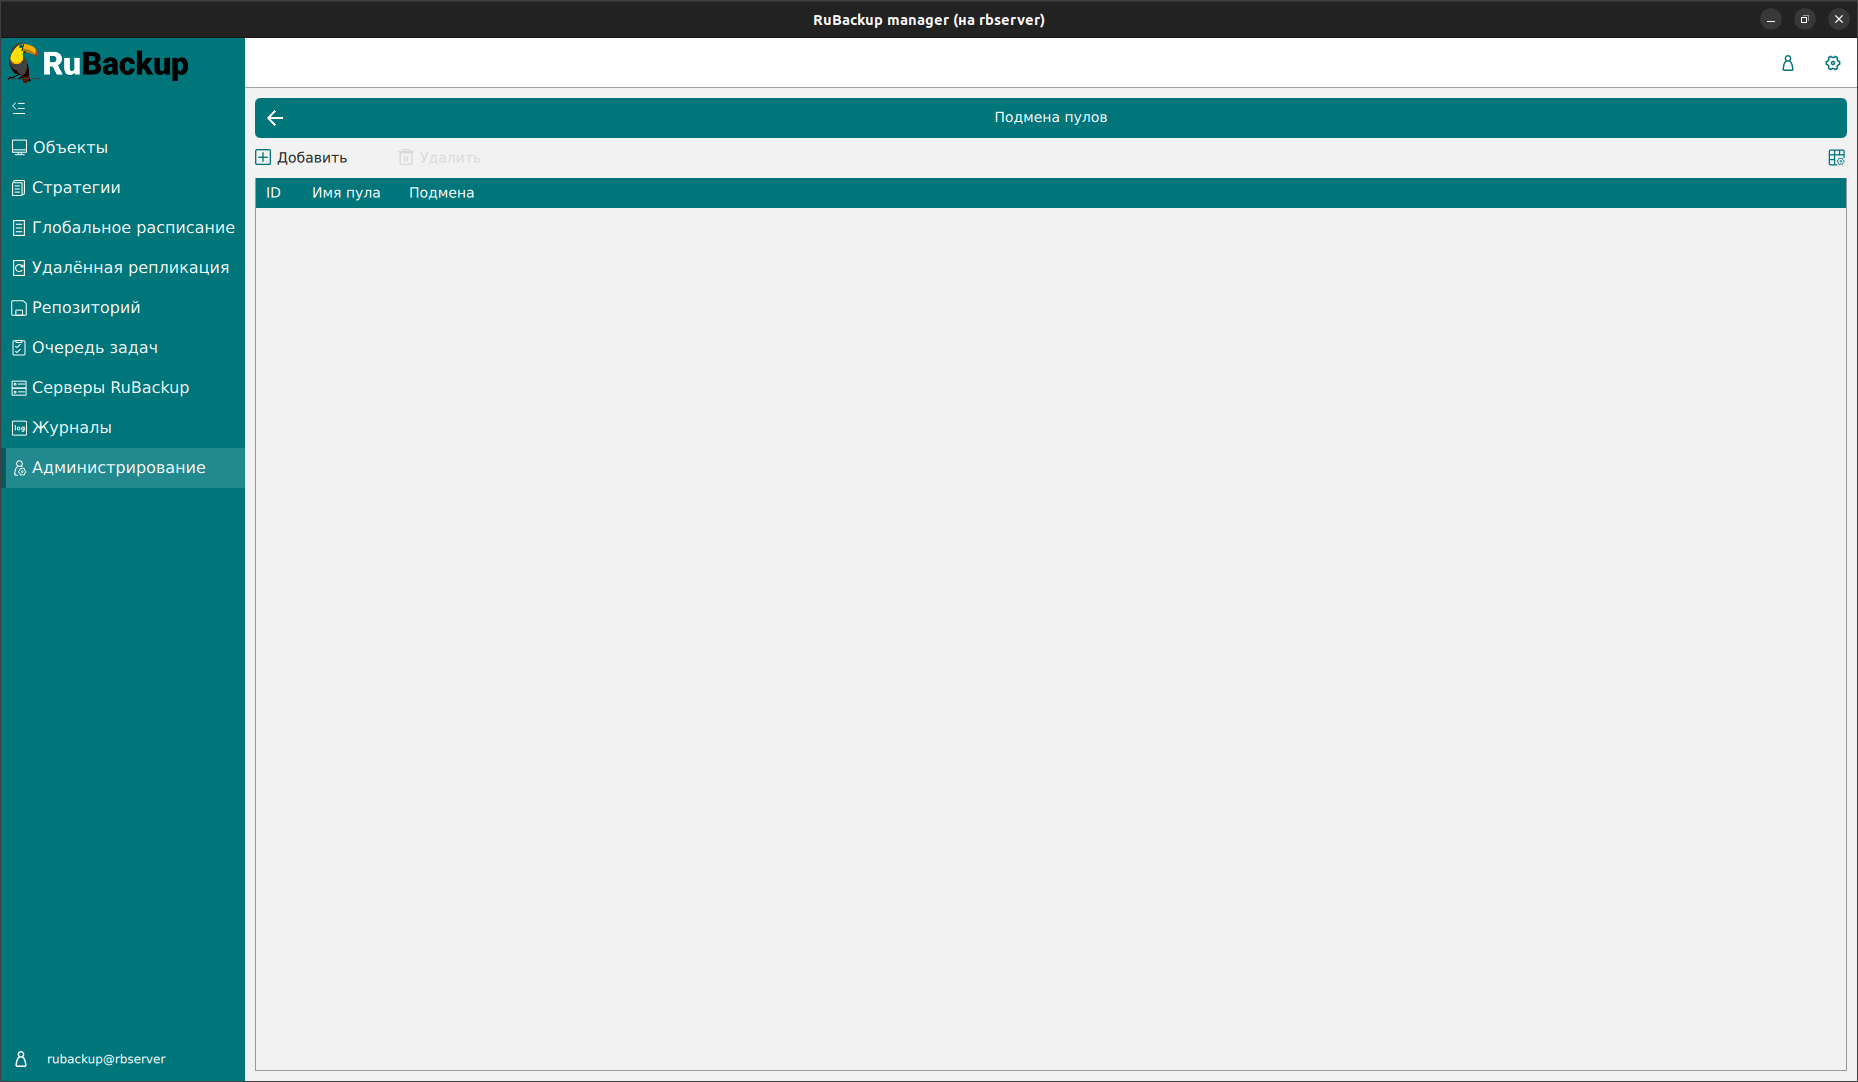Click the Стратегии sidebar icon

click(x=19, y=187)
